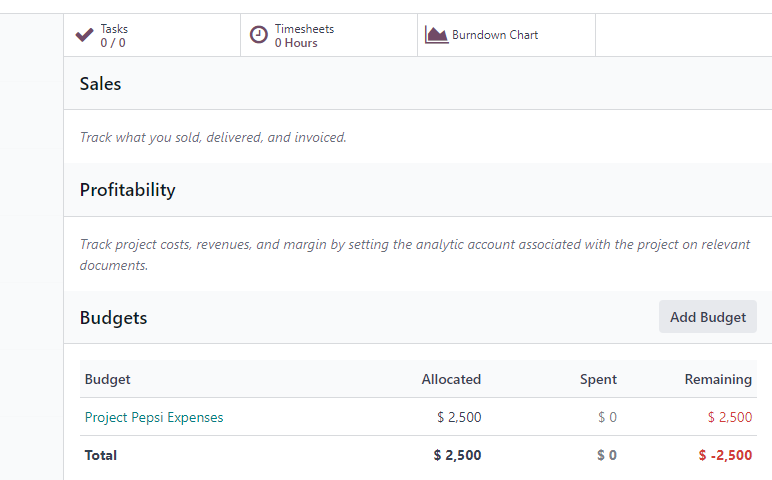Click the Project Pepsi $ 0 spent value
This screenshot has width=772, height=480.
607,417
